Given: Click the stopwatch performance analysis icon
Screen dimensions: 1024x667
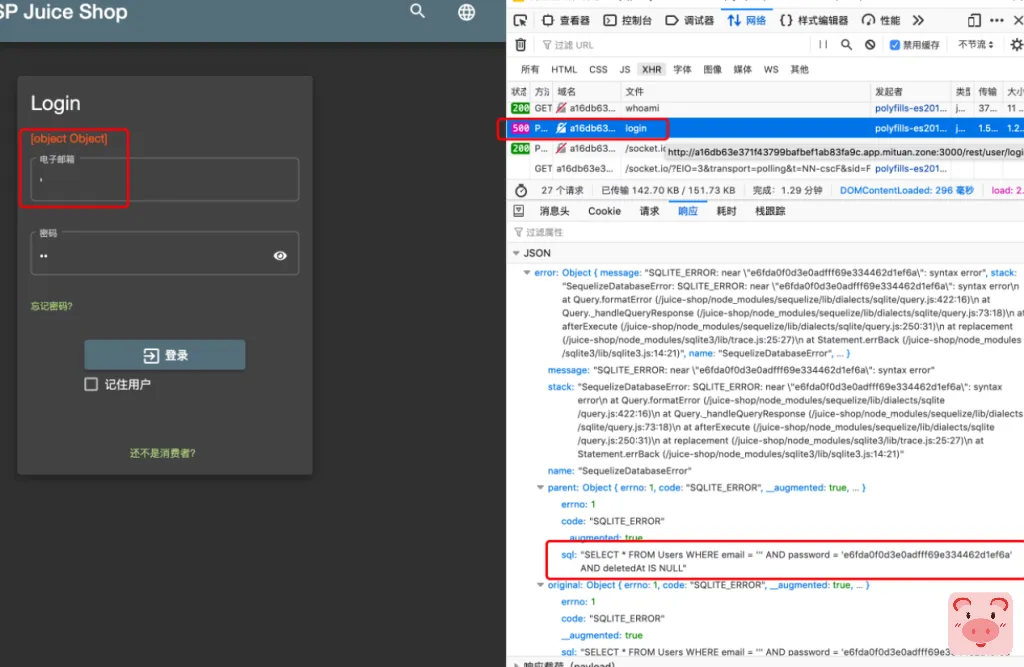Looking at the screenshot, I should pyautogui.click(x=520, y=190).
